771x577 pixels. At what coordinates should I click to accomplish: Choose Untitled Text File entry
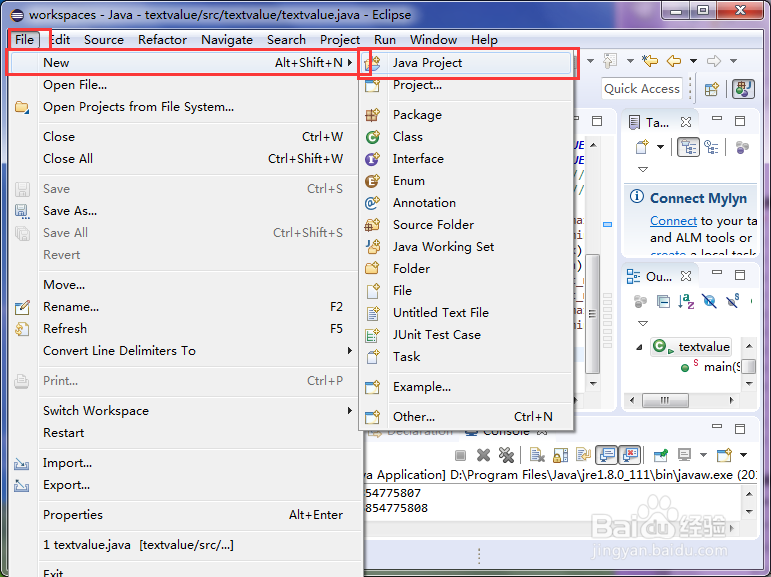466,313
